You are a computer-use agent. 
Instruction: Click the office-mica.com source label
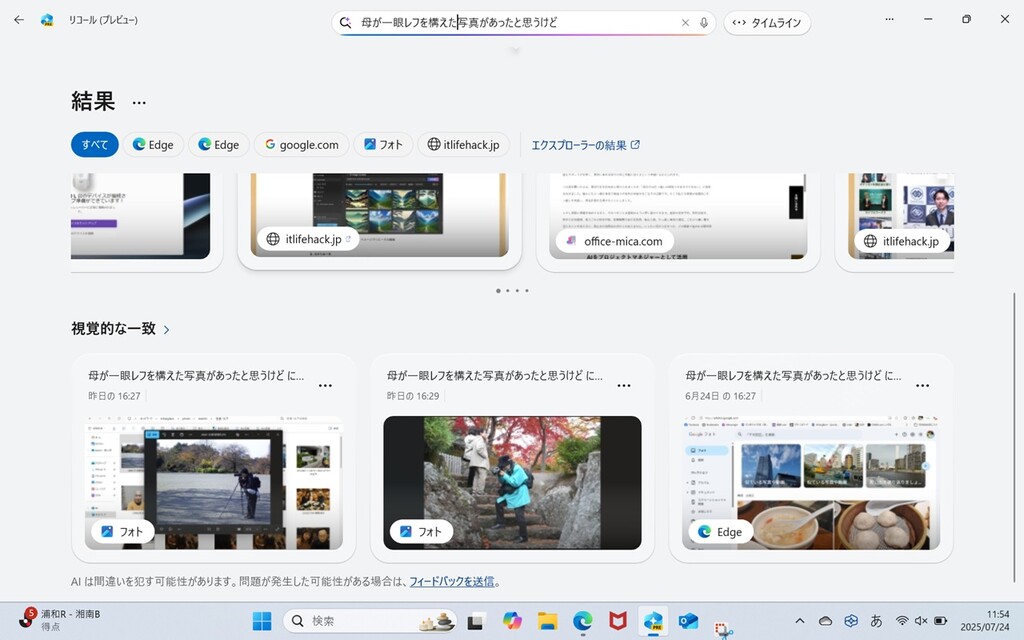pos(615,241)
